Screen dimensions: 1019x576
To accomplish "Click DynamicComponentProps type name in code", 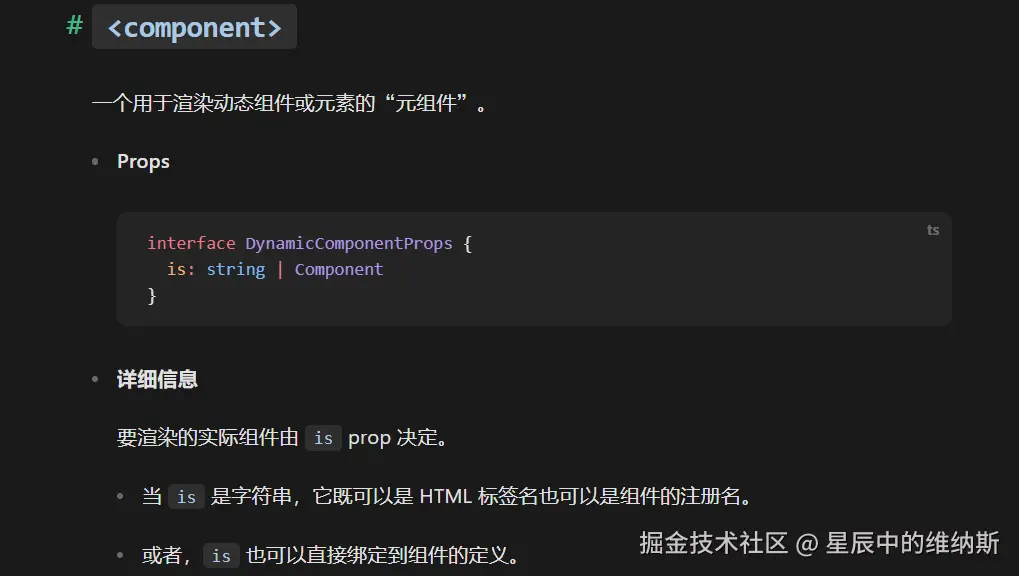I will [x=348, y=243].
